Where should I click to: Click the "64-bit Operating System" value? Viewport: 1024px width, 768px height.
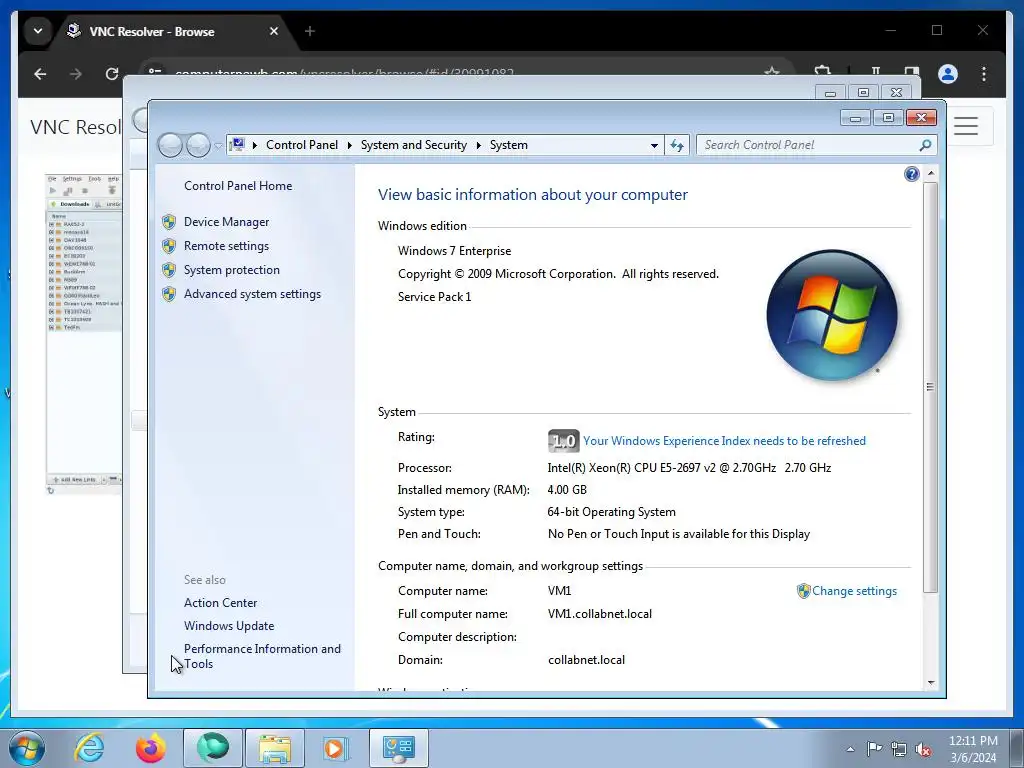611,512
